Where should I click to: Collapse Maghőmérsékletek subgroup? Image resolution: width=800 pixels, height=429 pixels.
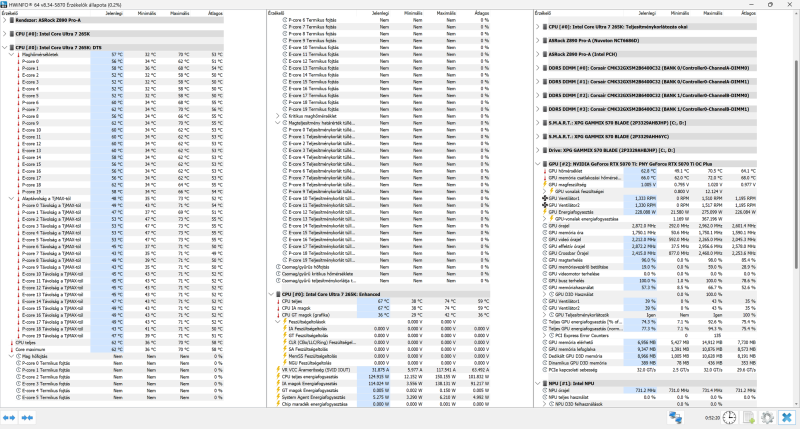click(11, 55)
